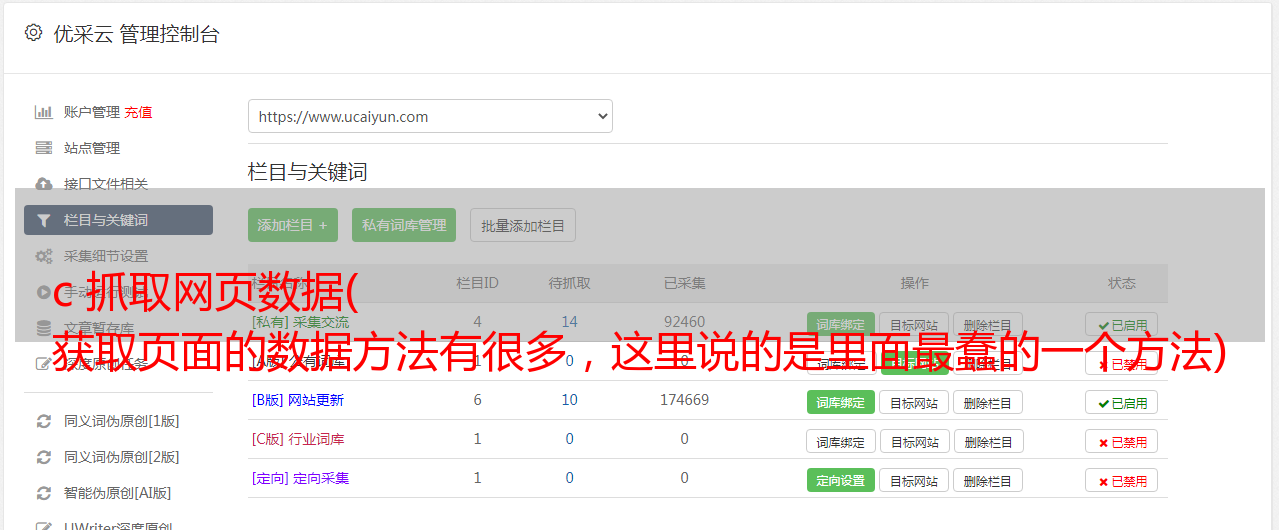This screenshot has width=1279, height=530.
Task: Click the 状态 column header
Action: point(1122,283)
